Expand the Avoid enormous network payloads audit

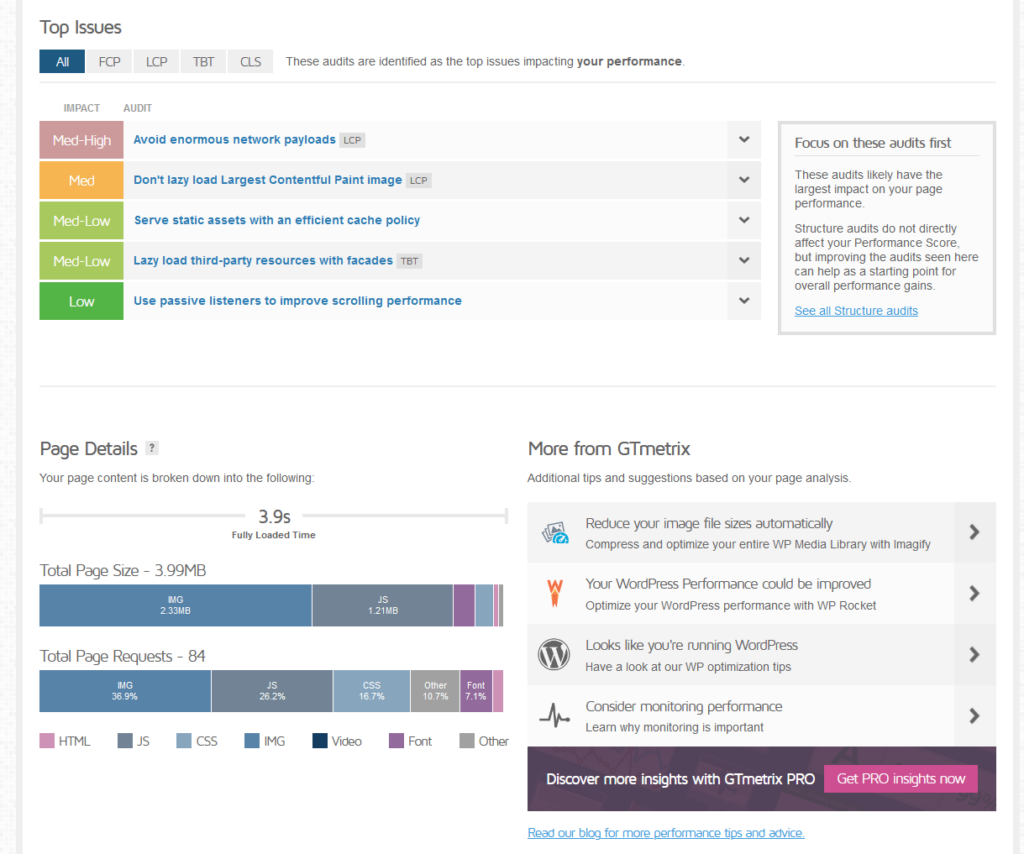click(x=744, y=140)
